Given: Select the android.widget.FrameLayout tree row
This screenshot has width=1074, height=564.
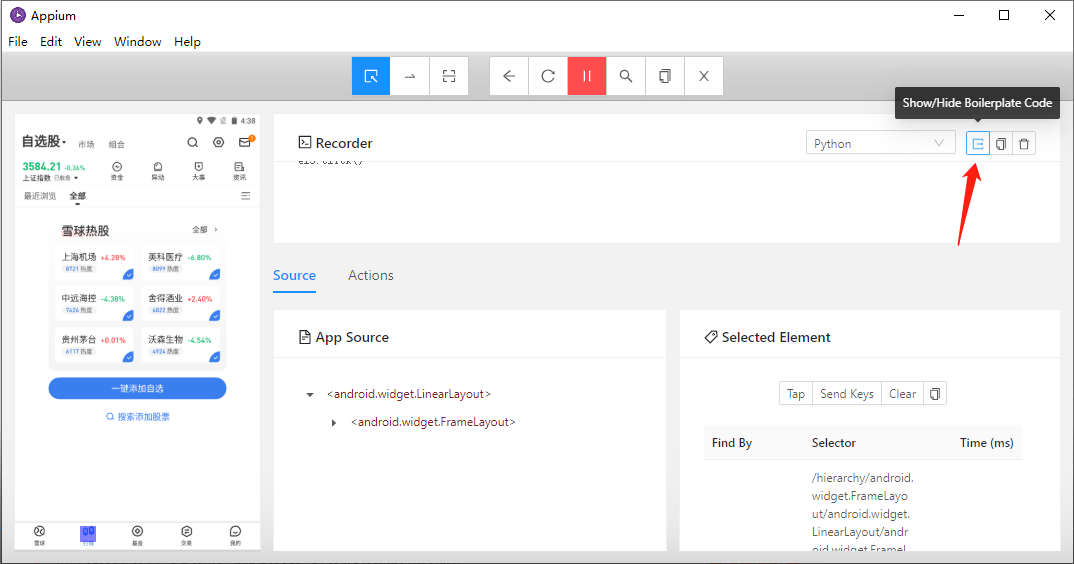Looking at the screenshot, I should [433, 422].
